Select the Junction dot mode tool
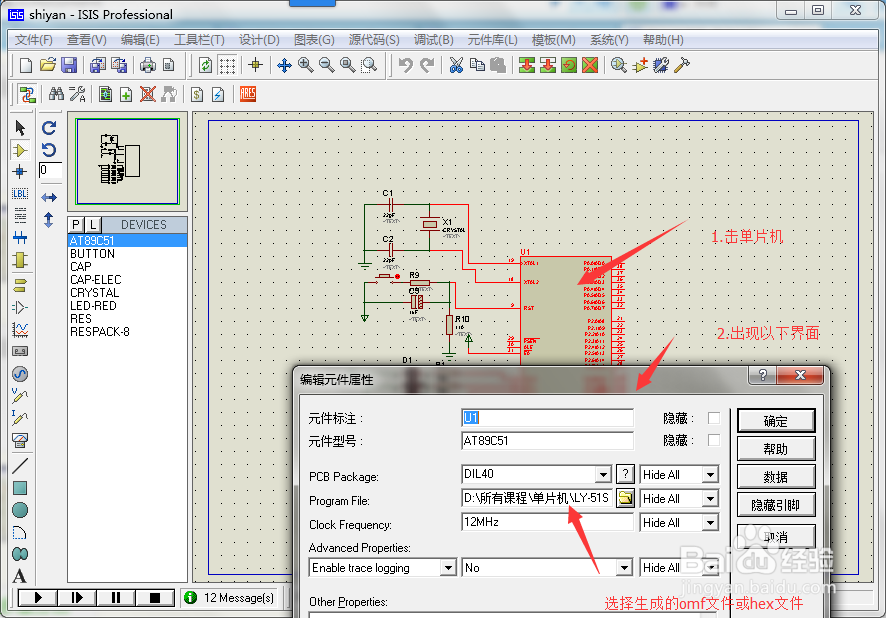Screen dimensions: 886x618 coord(20,172)
